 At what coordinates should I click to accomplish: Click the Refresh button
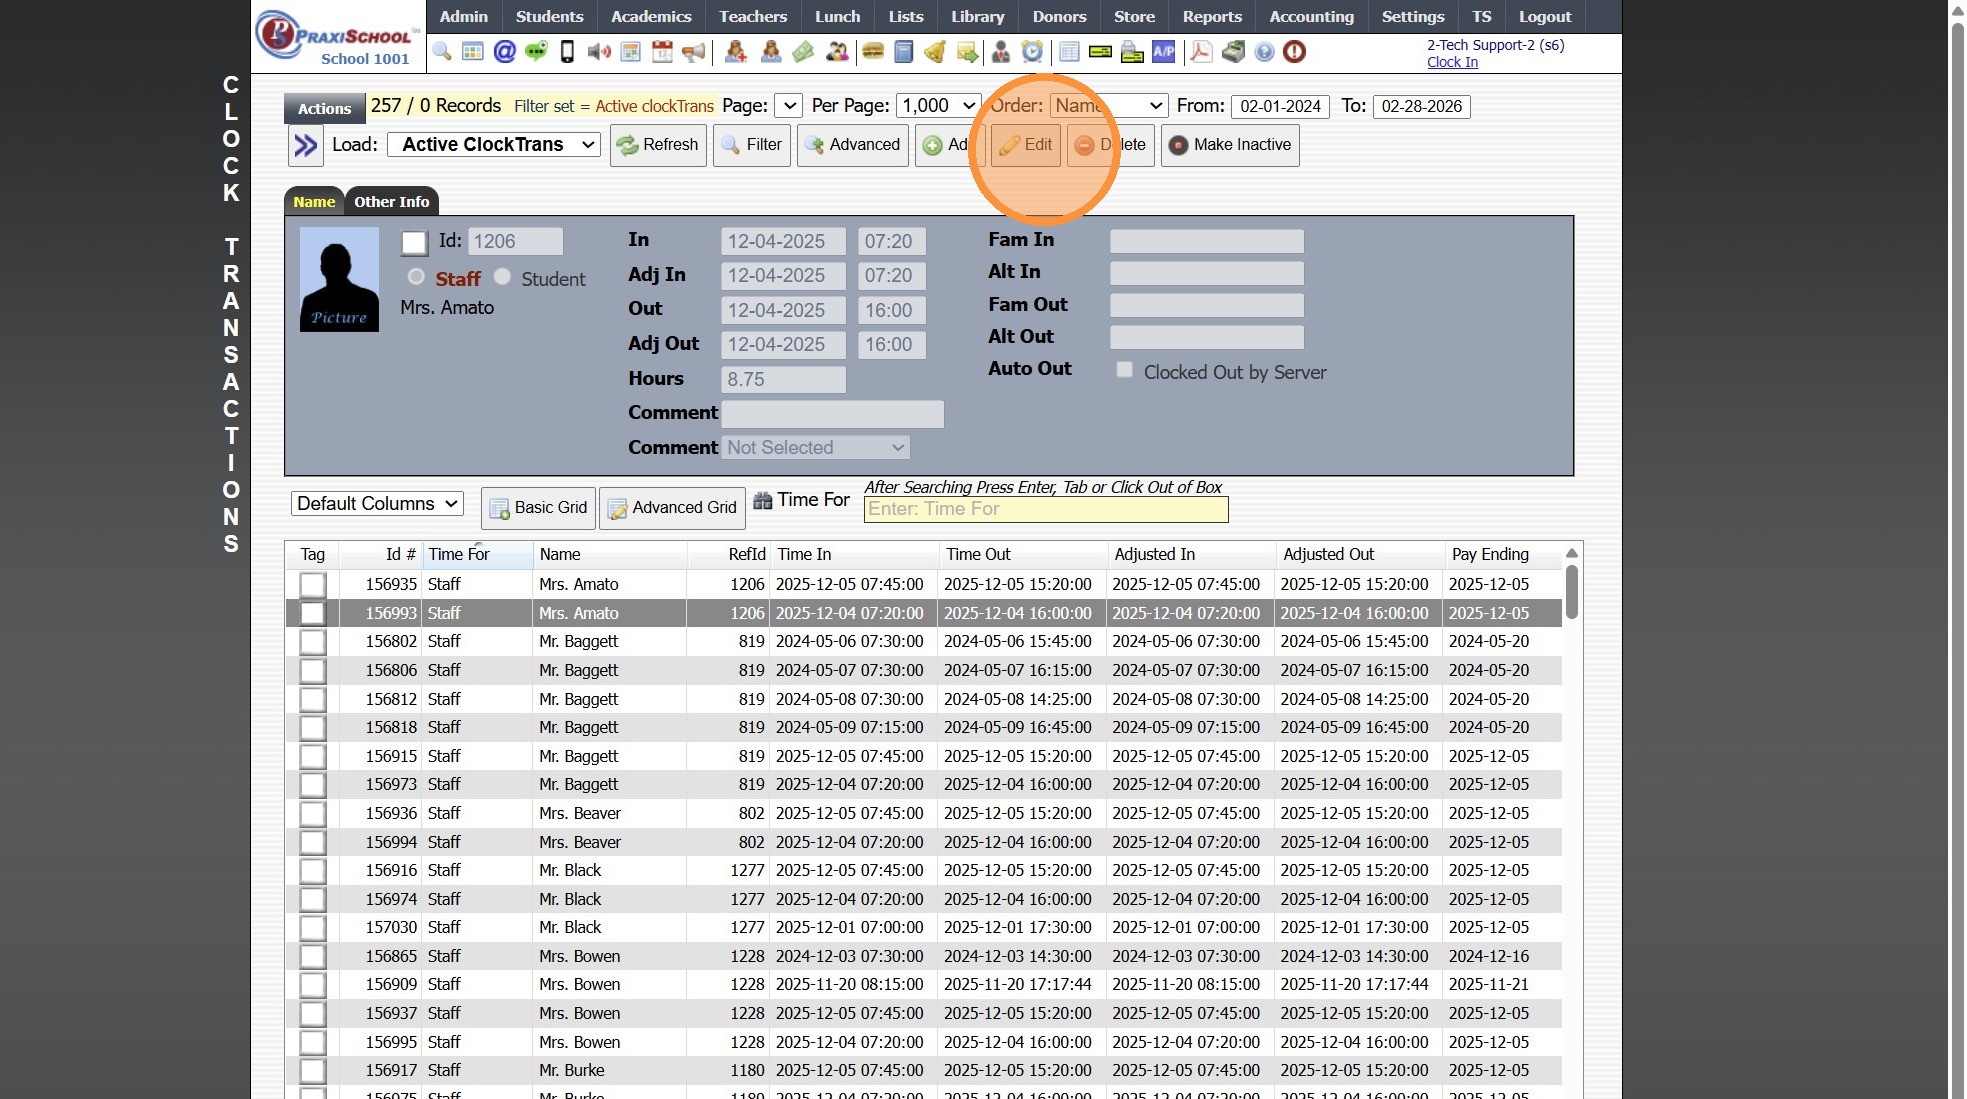coord(658,145)
